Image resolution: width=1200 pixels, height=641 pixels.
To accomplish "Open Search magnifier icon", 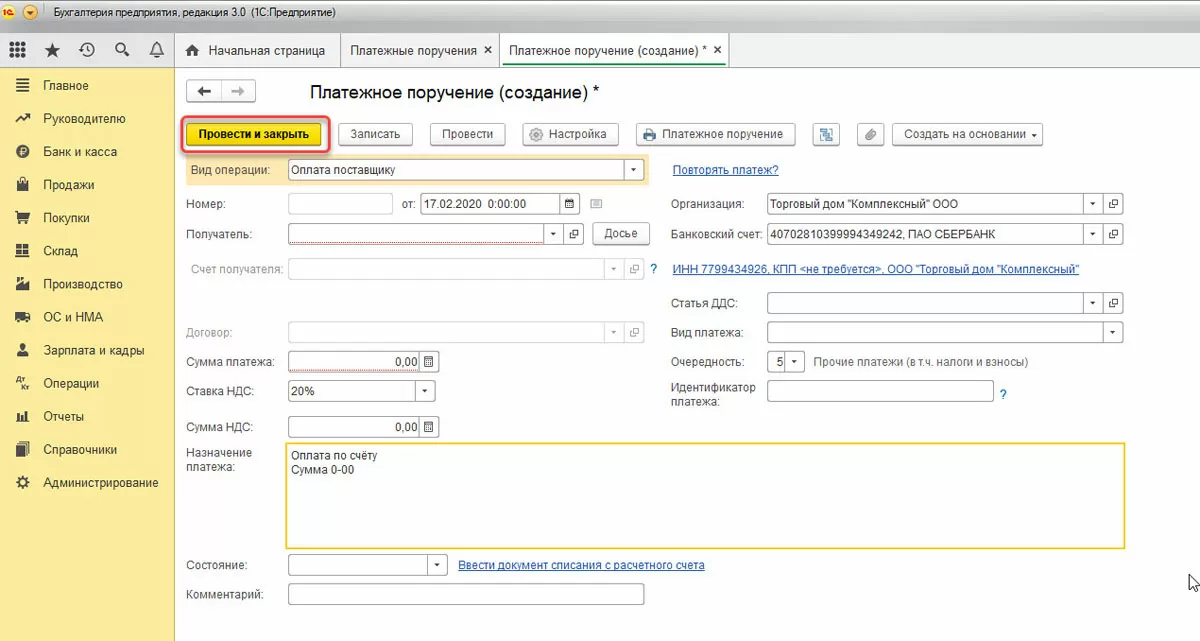I will 122,49.
